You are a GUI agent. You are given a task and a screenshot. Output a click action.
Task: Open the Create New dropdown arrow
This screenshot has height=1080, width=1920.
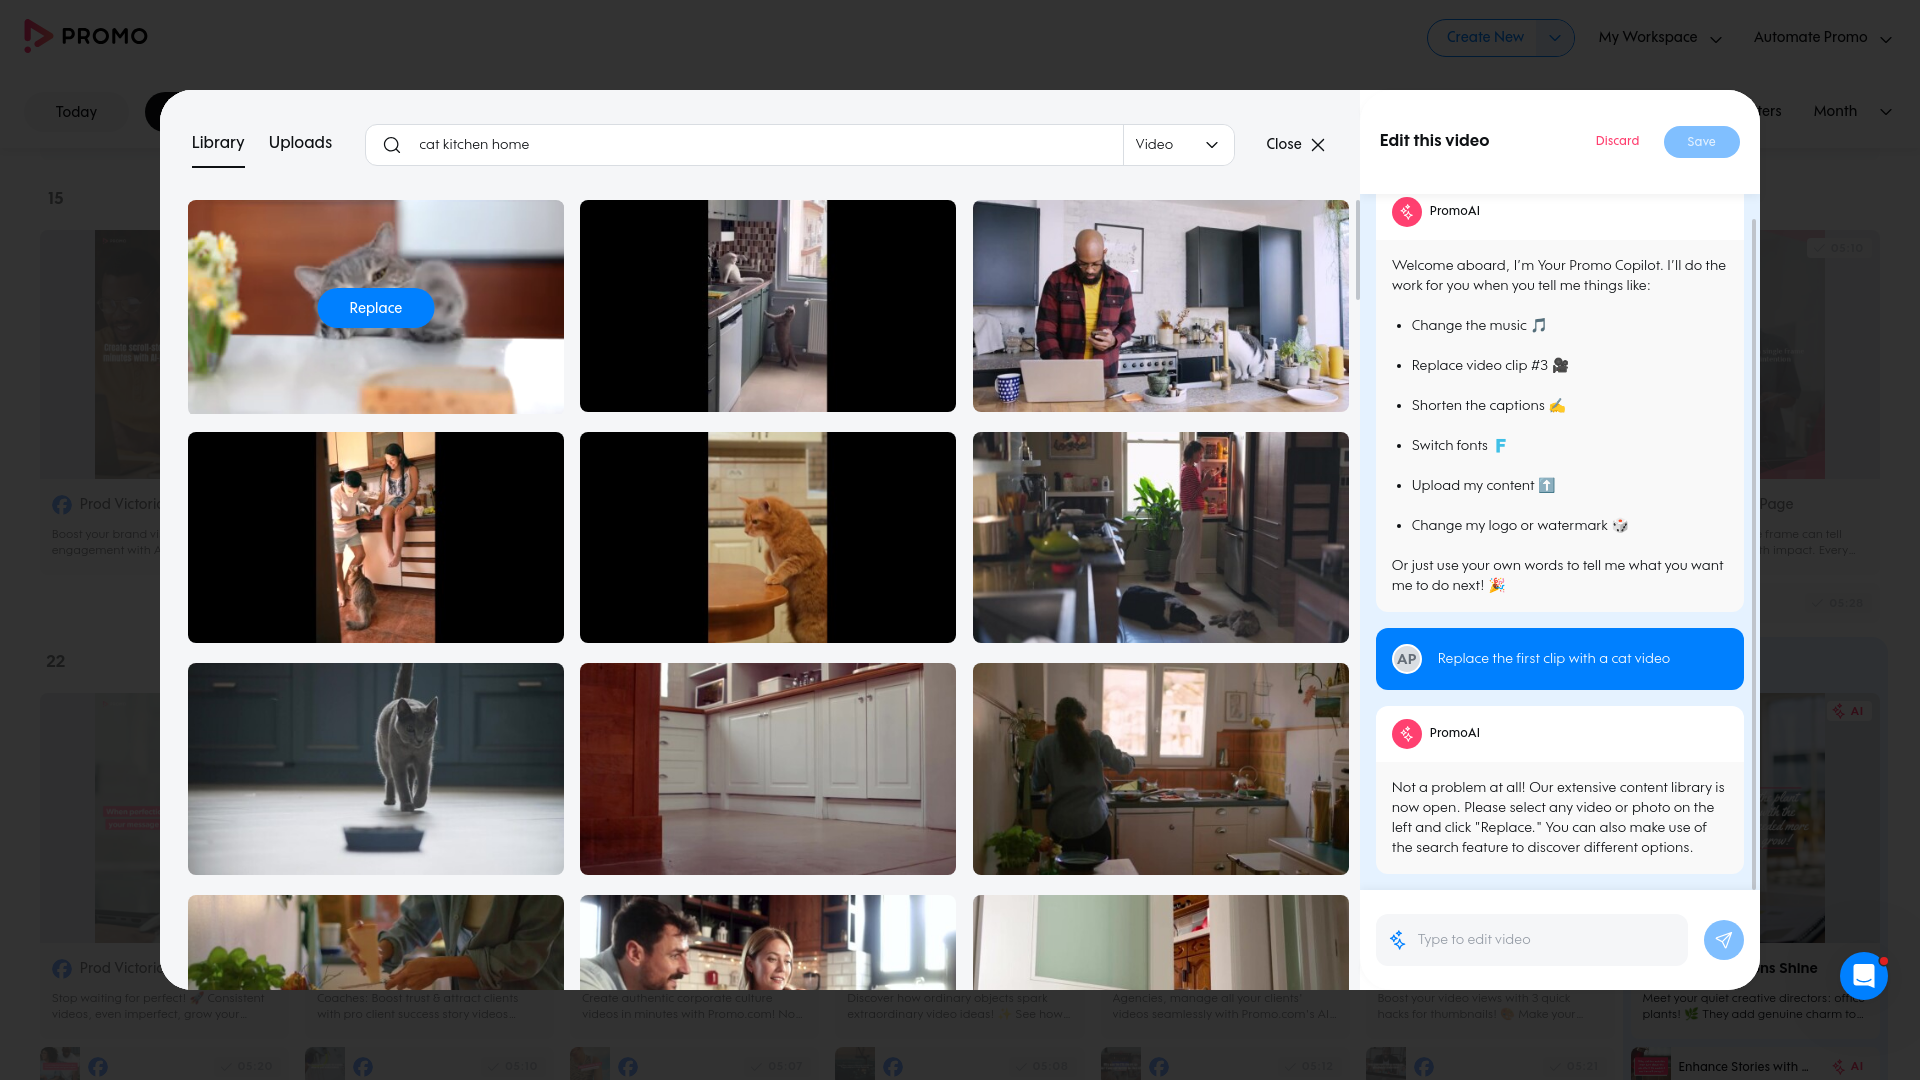click(1554, 38)
